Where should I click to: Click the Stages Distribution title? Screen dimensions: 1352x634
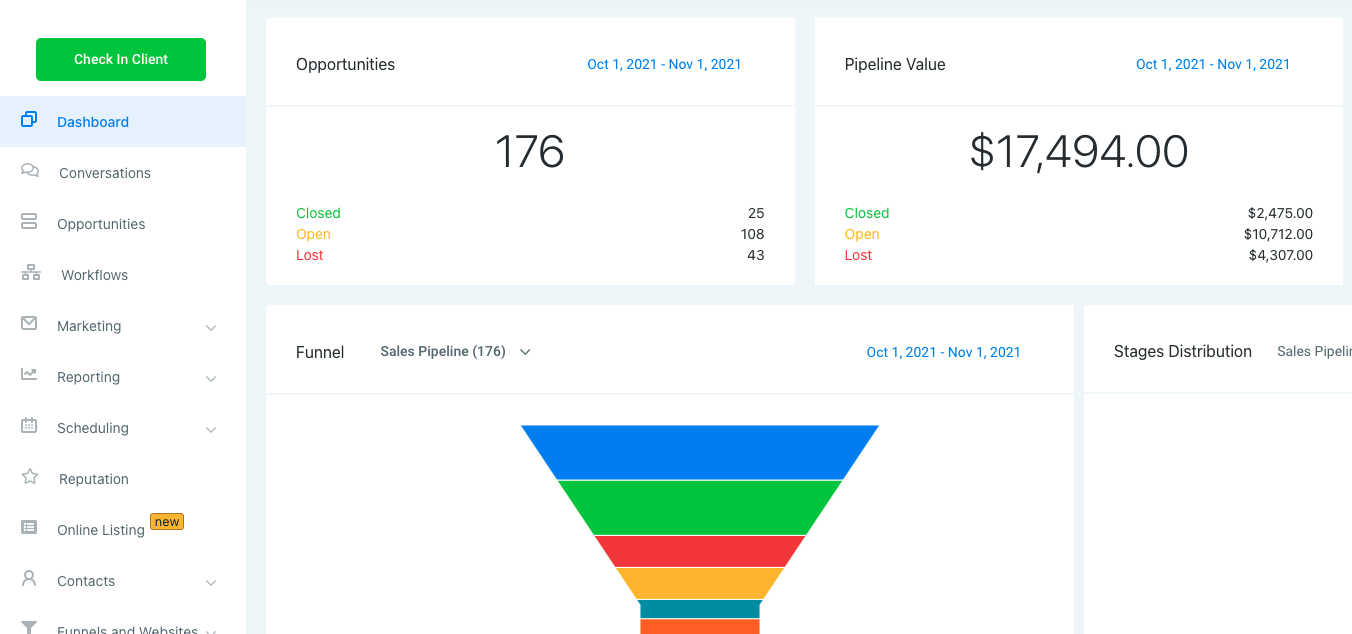(1183, 351)
